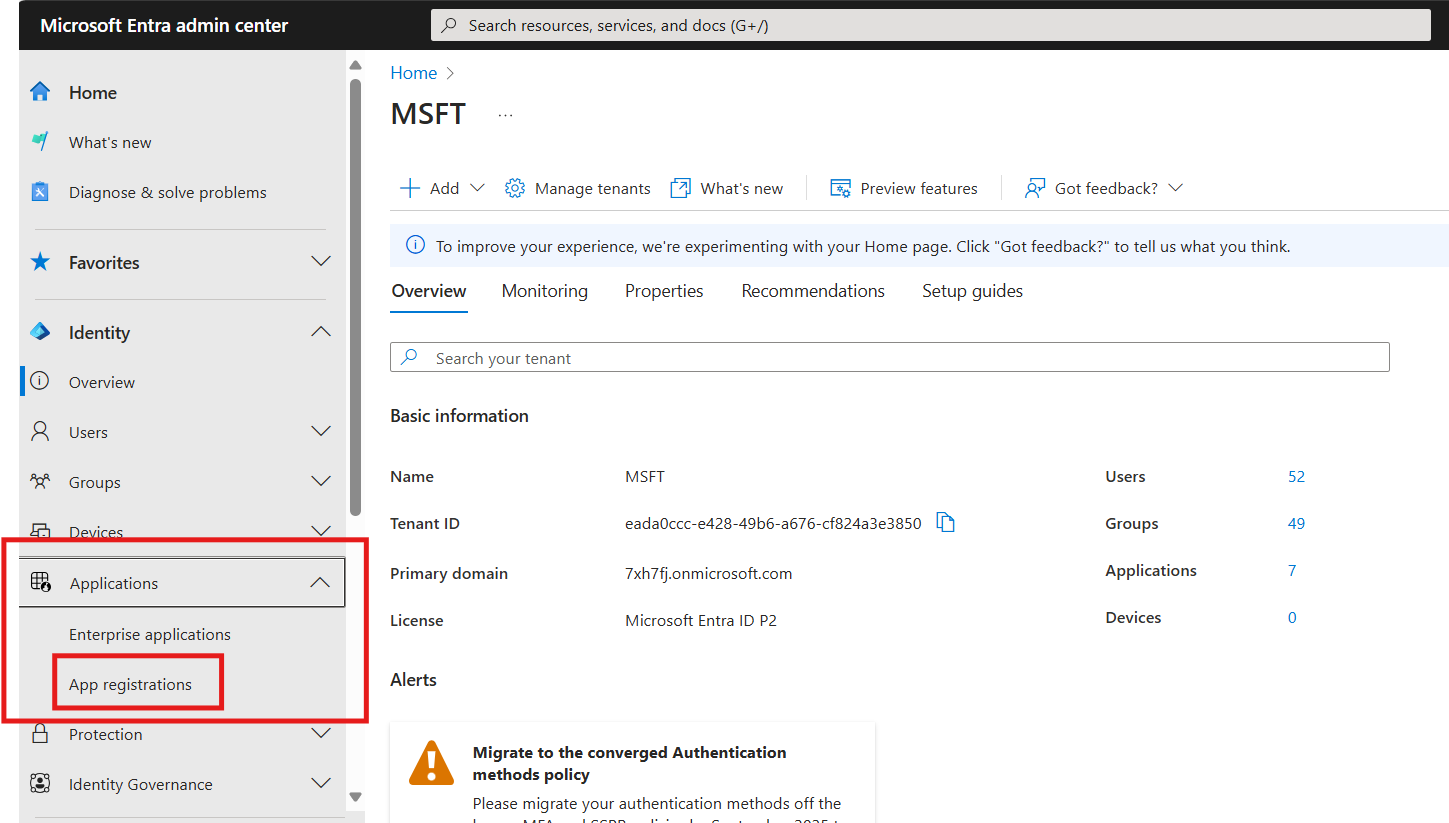
Task: Open the MSFT ellipsis more options
Action: point(505,115)
